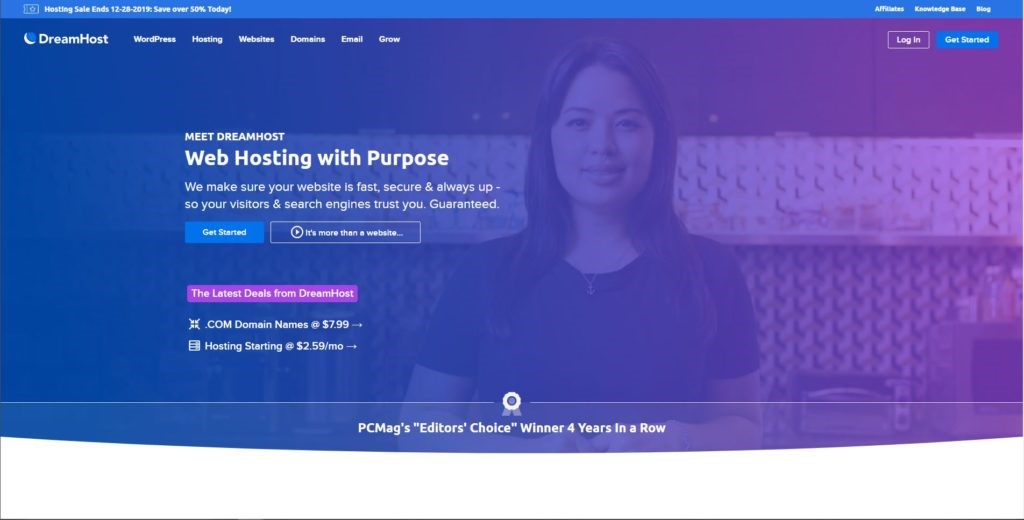Click Get Started in the header
The height and width of the screenshot is (520, 1024).
967,40
